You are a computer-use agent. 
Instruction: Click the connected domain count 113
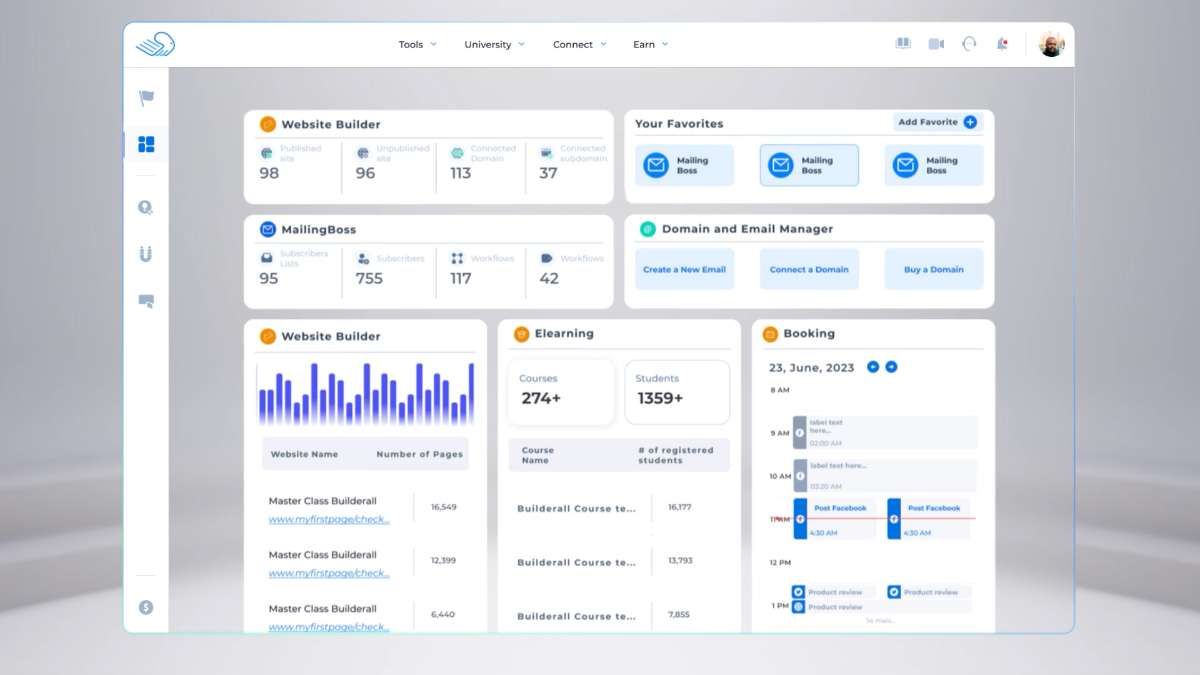point(460,173)
